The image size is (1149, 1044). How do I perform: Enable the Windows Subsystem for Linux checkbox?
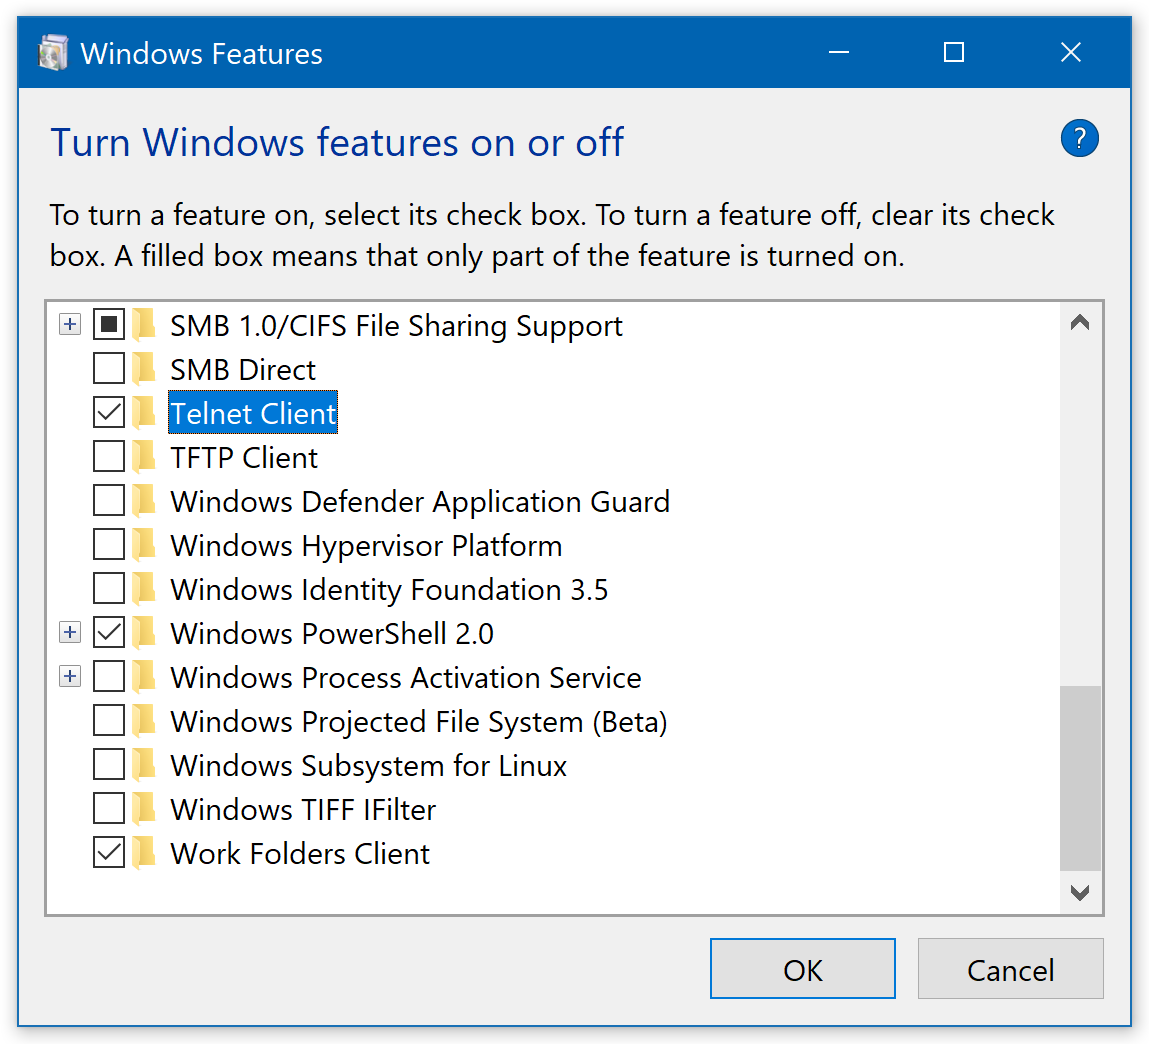coord(109,765)
